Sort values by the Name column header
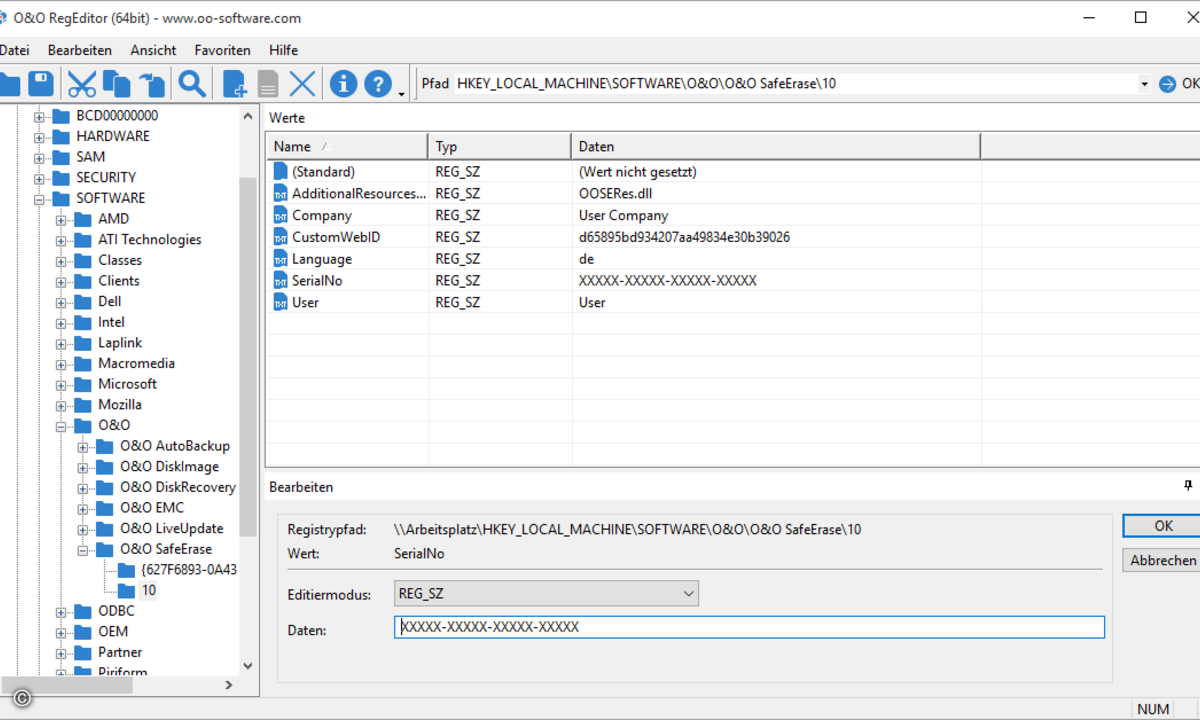 (347, 146)
